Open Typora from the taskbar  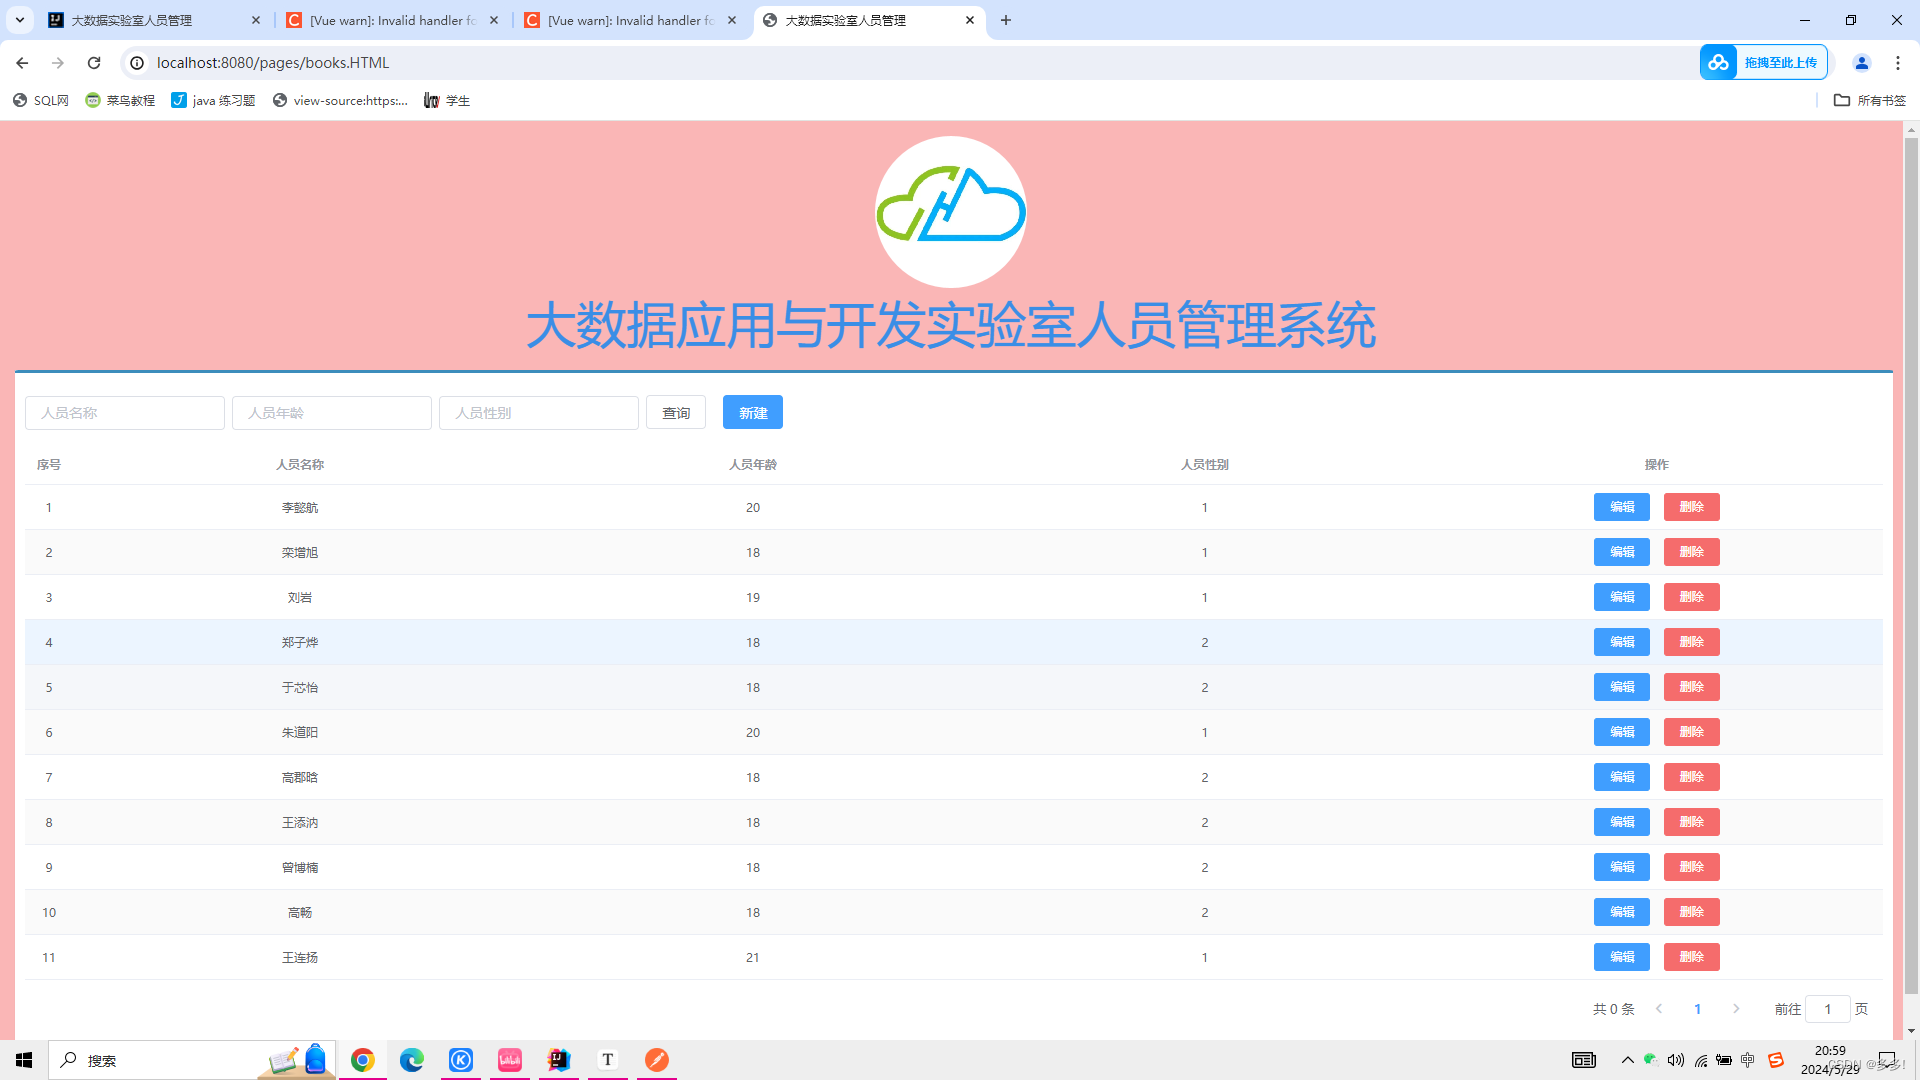tap(608, 1060)
